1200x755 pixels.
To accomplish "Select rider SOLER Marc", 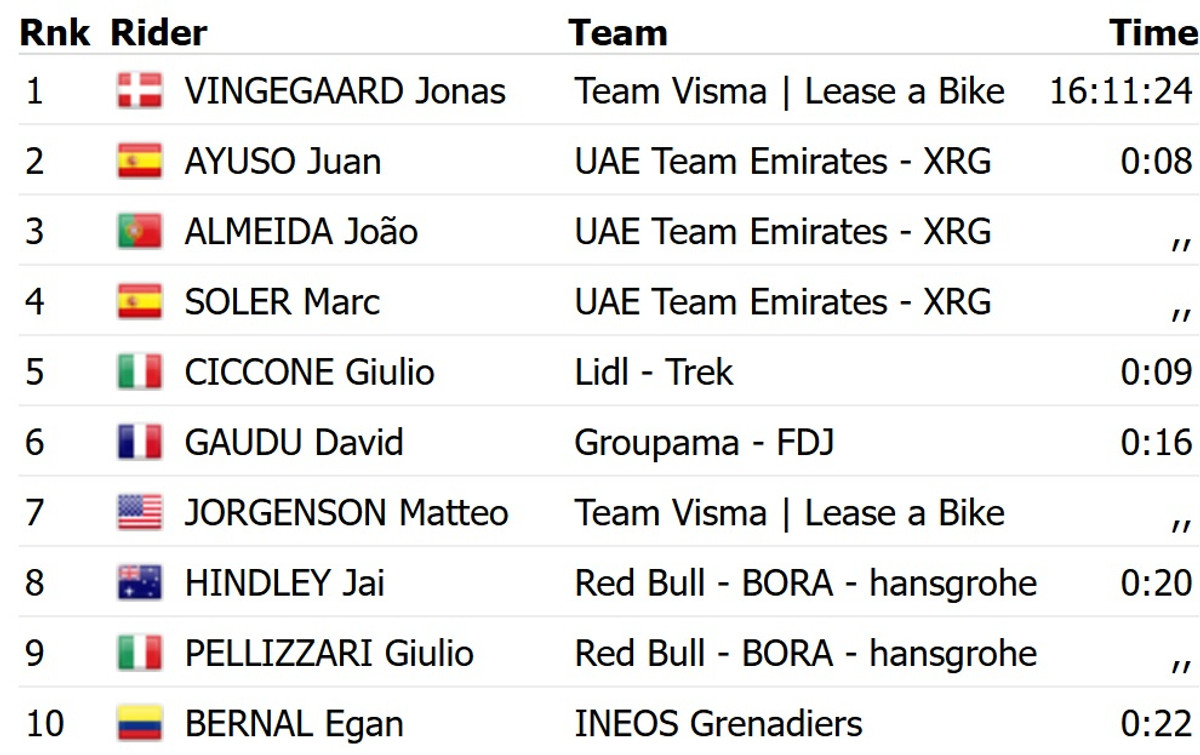I will pos(282,302).
